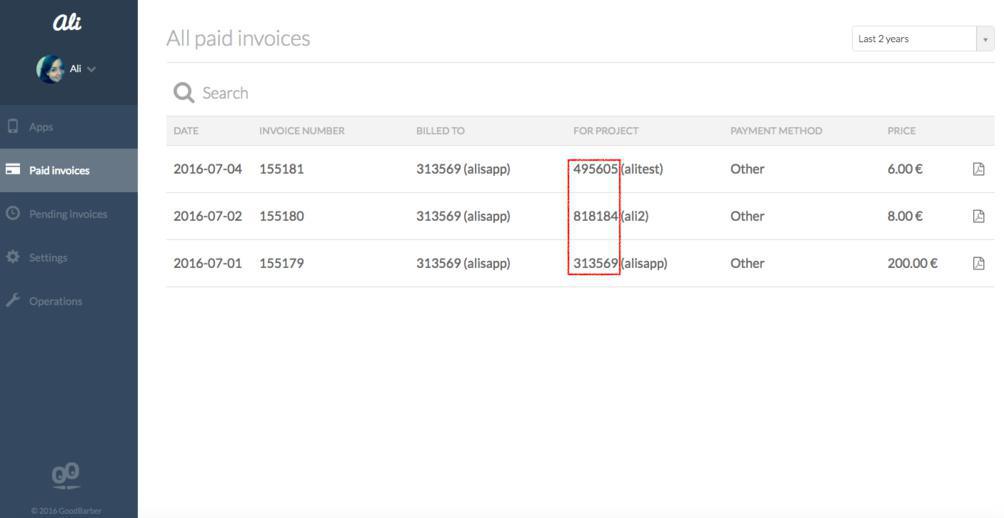Click the ali logo at top
The image size is (1004, 518).
67,22
